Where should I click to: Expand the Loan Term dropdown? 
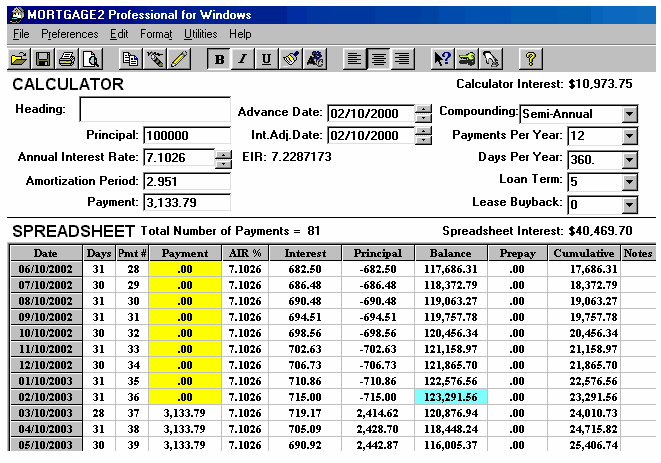click(629, 182)
